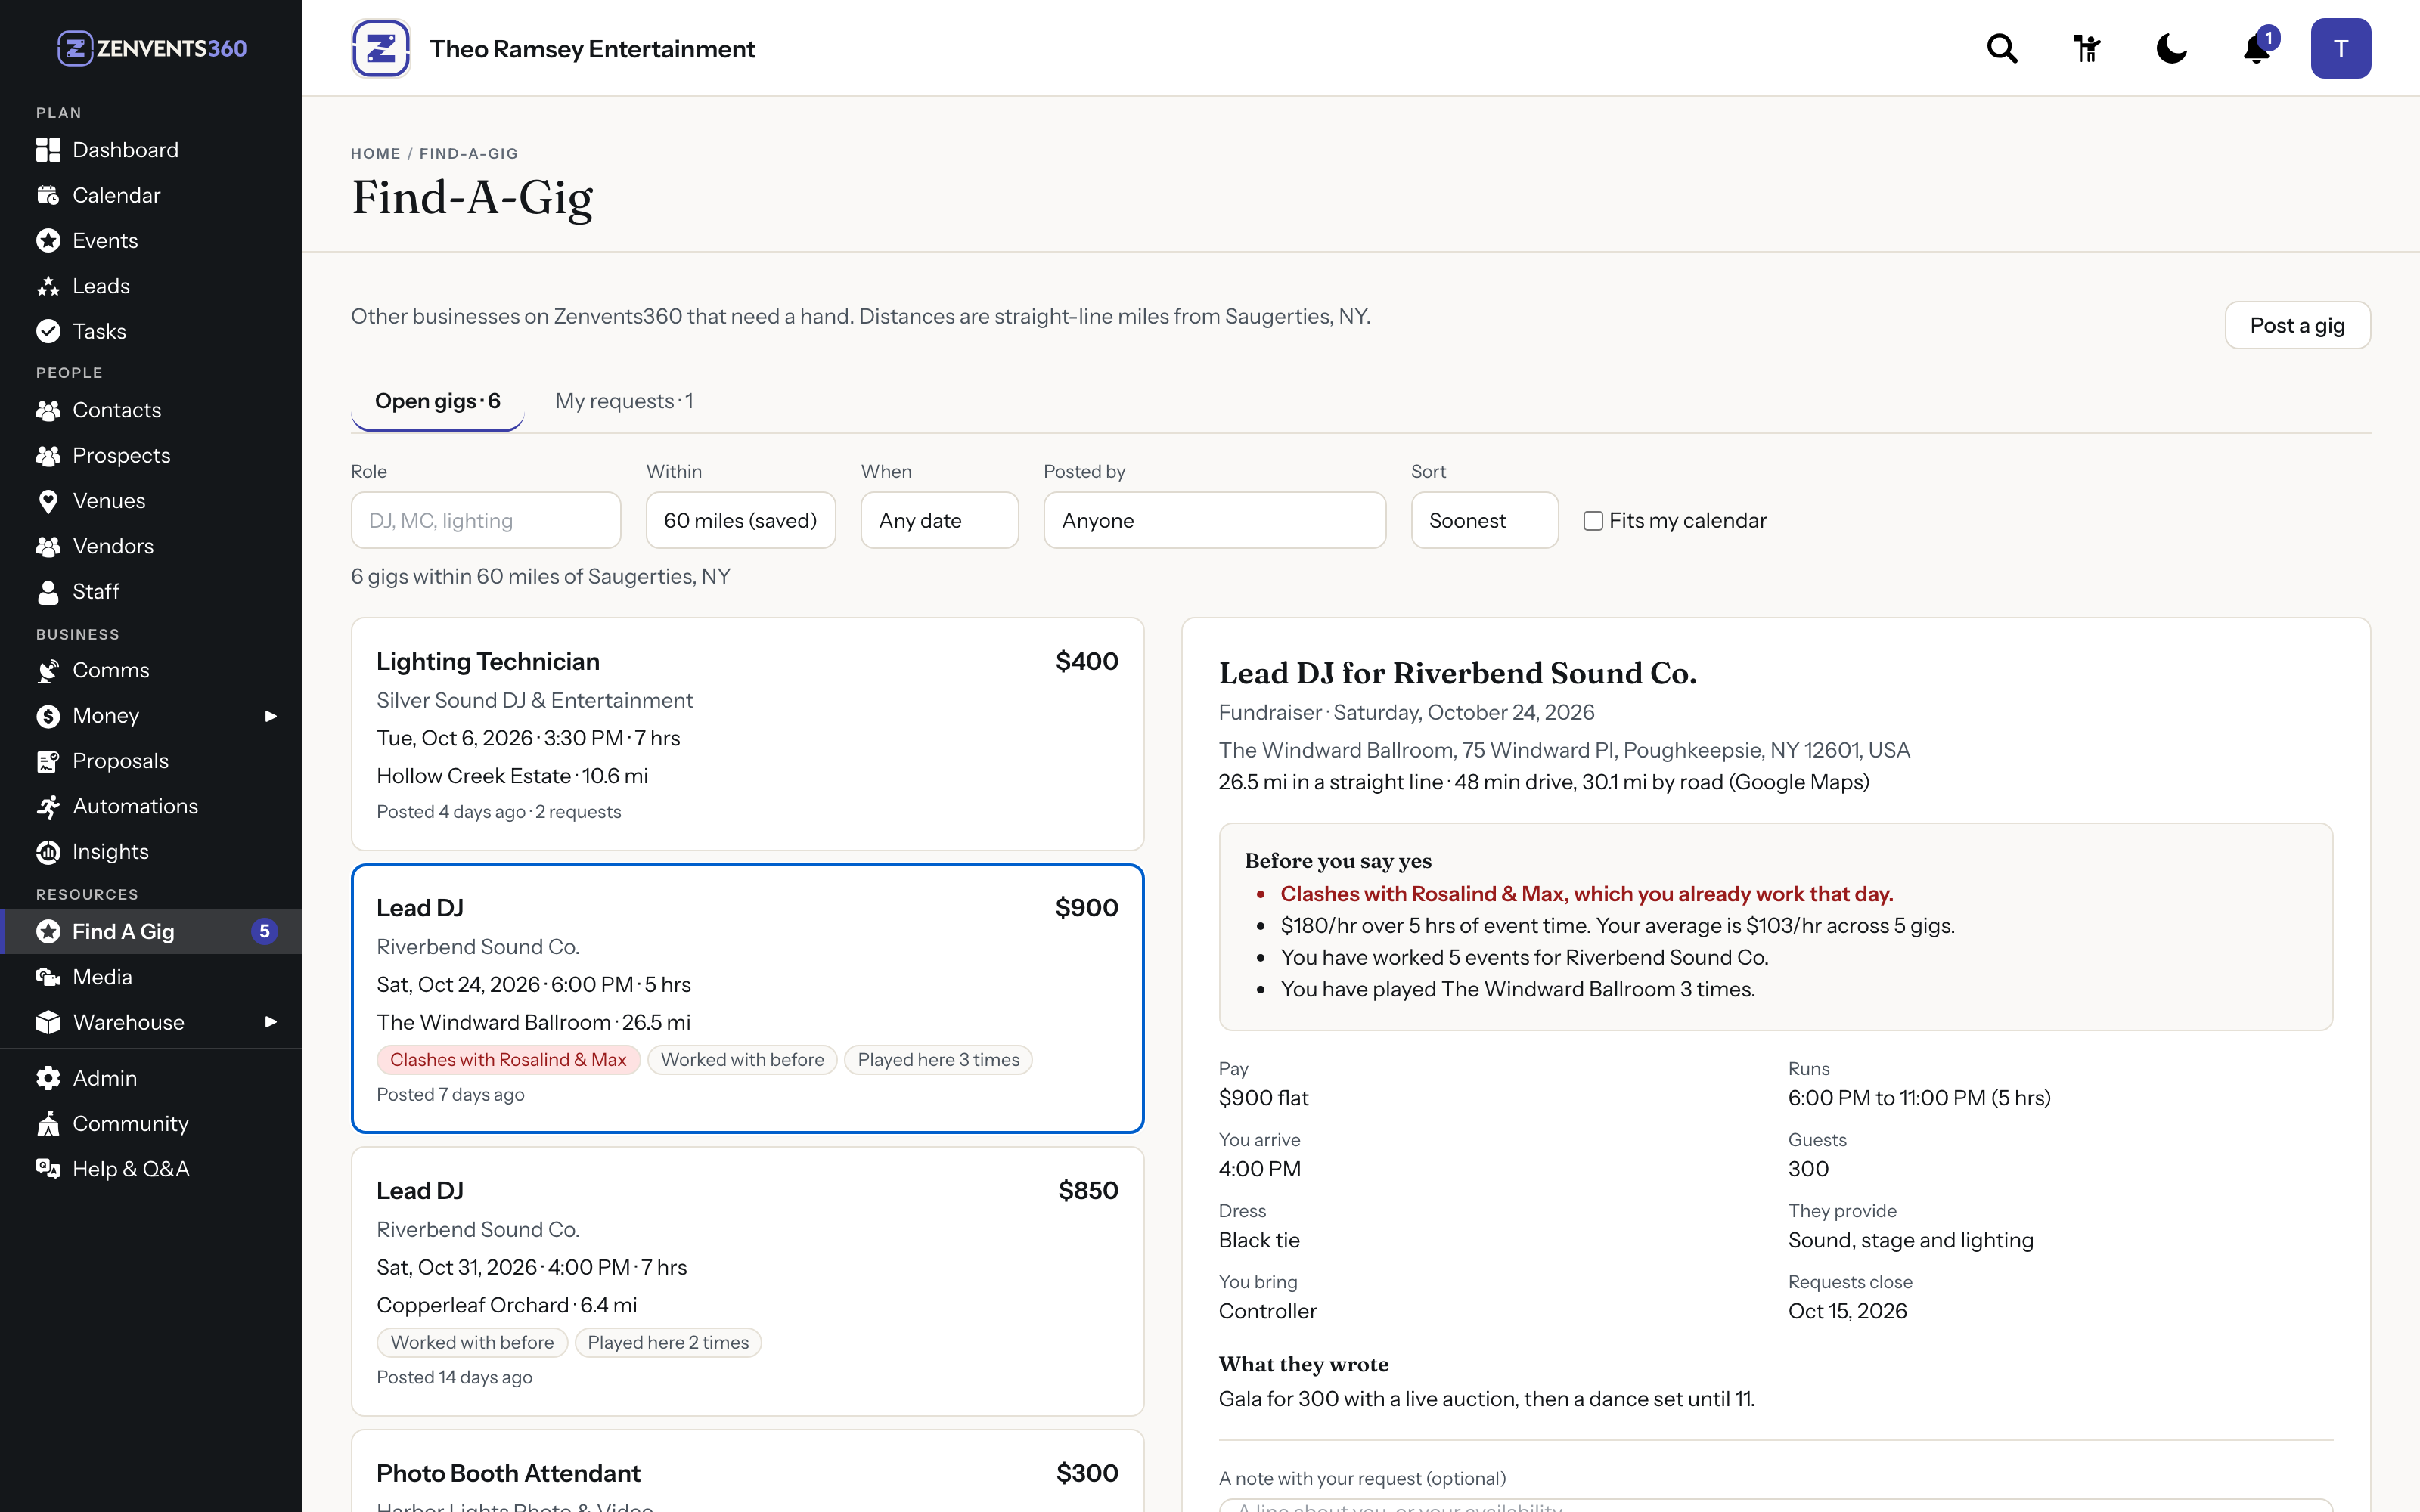Open Calendar icon in sidebar
2420x1512 pixels.
pos(48,195)
